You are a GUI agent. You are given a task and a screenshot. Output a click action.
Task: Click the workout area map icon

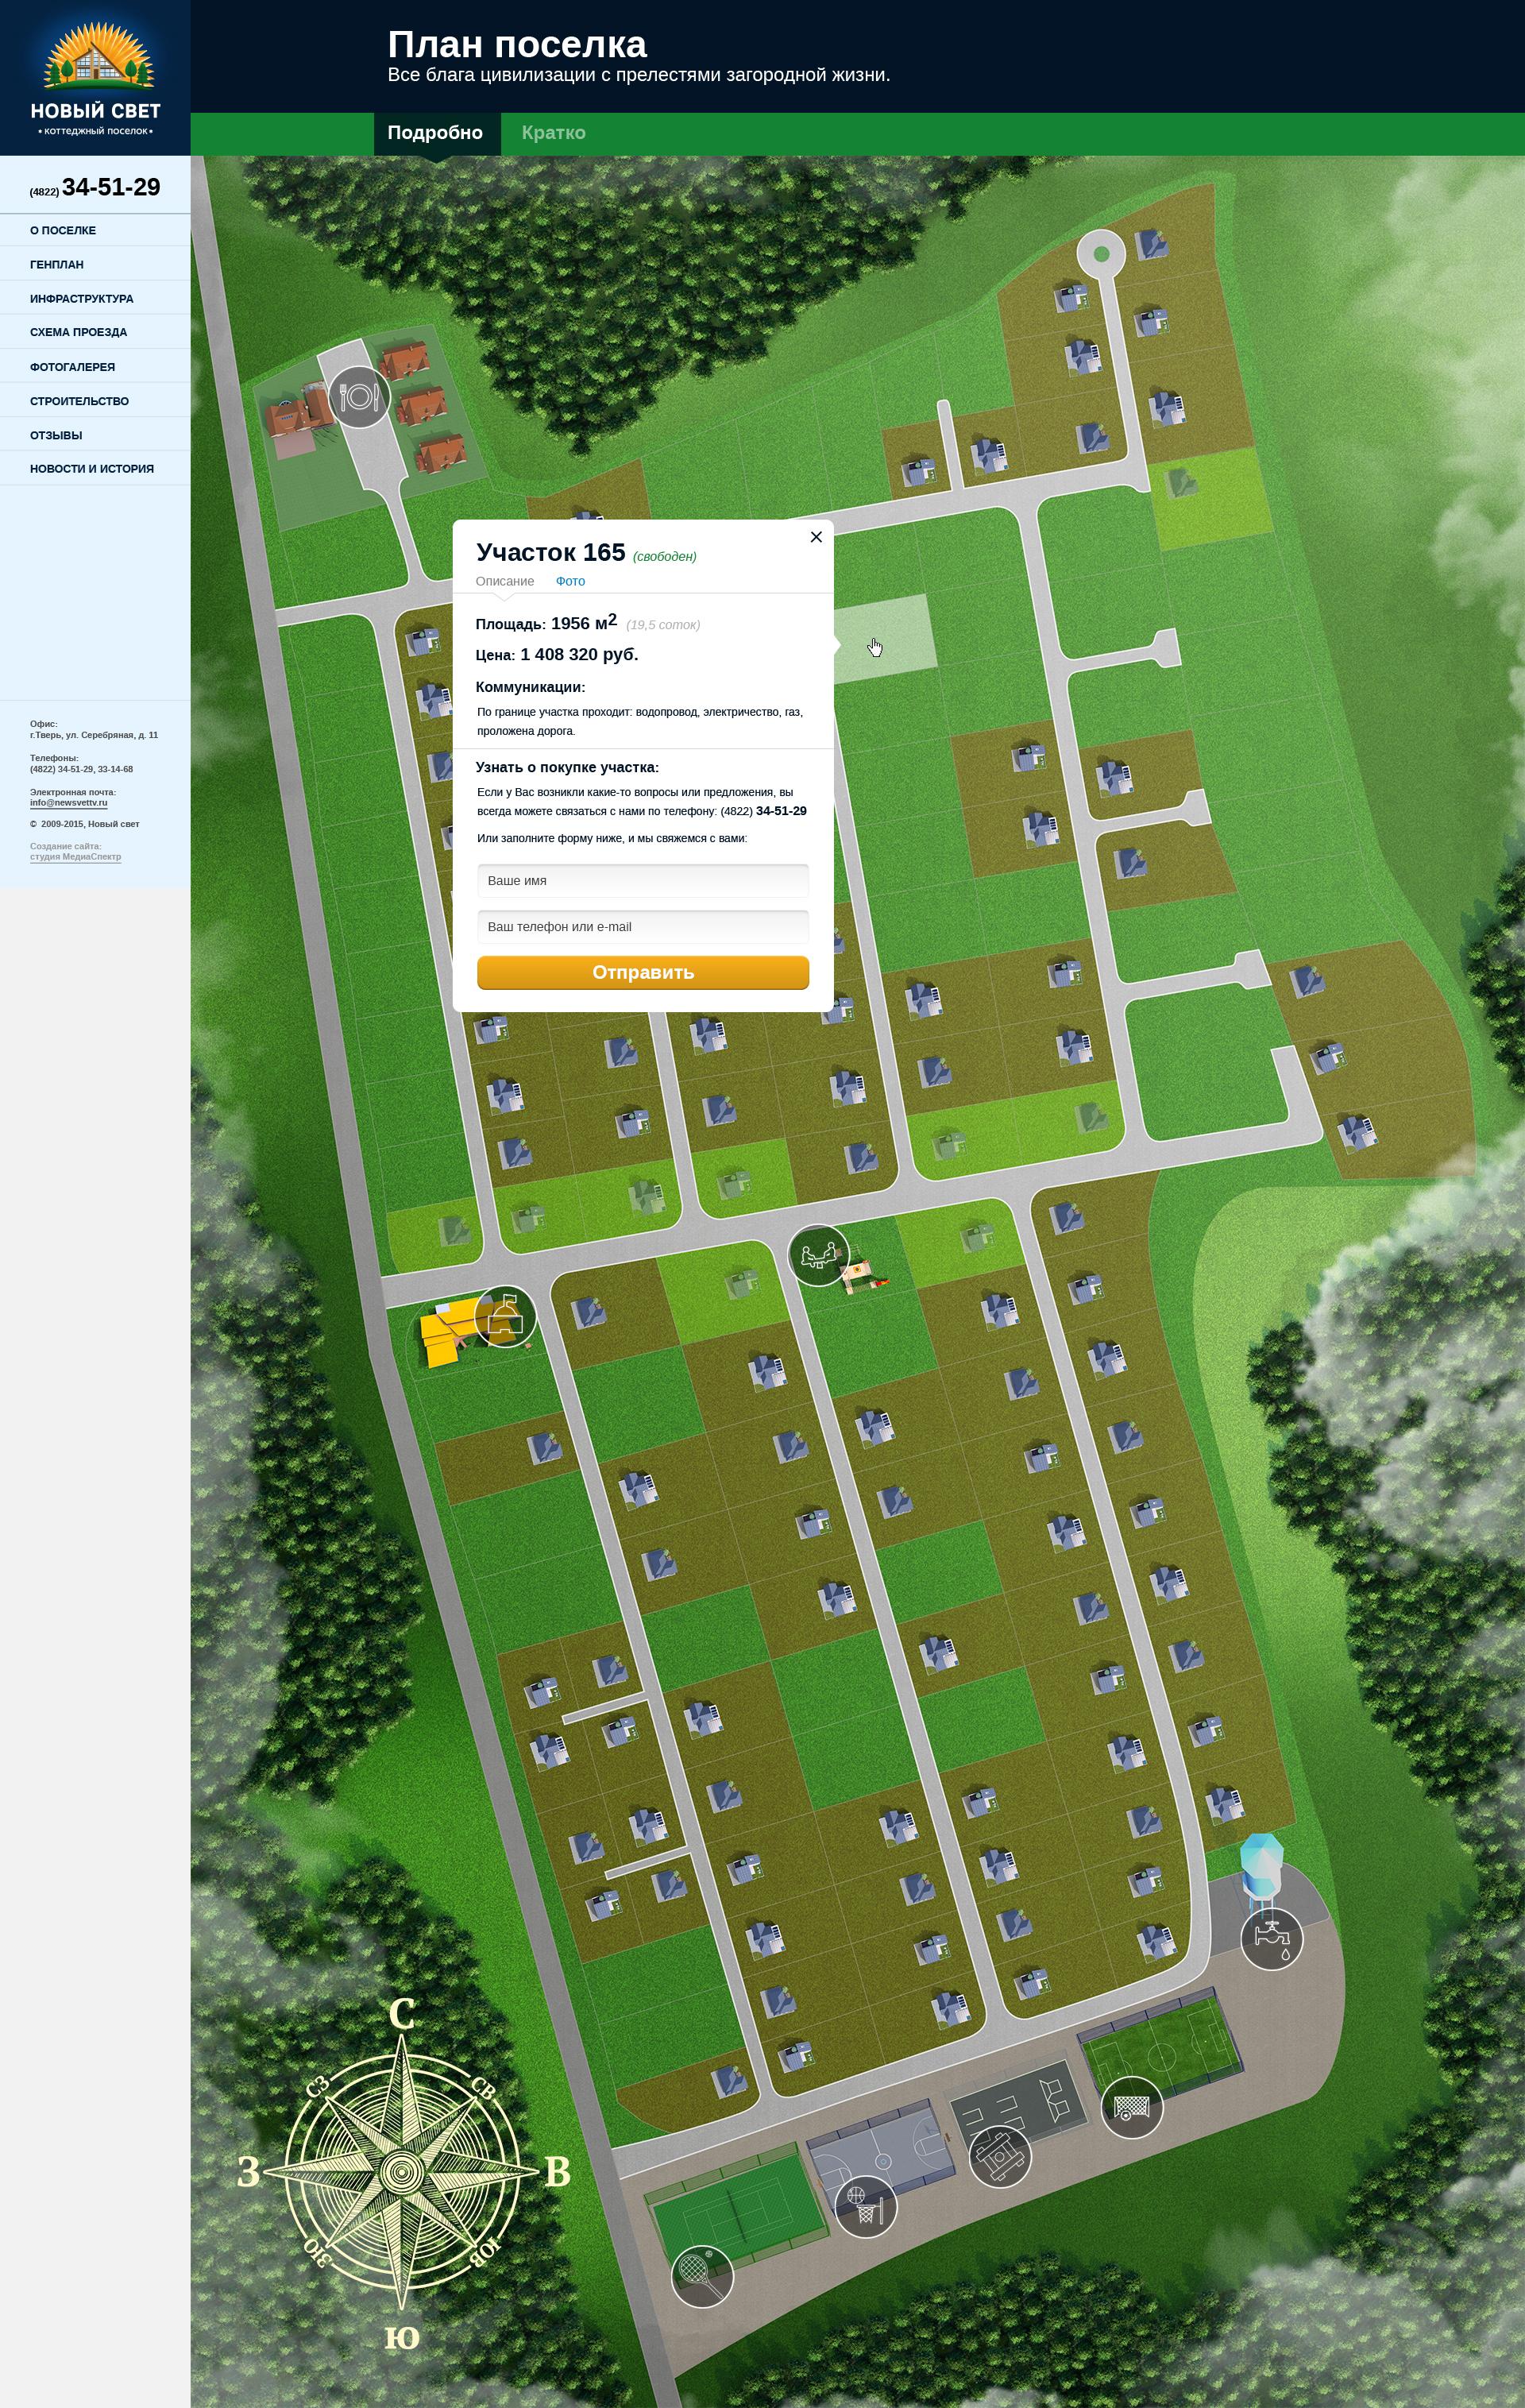pyautogui.click(x=999, y=2156)
